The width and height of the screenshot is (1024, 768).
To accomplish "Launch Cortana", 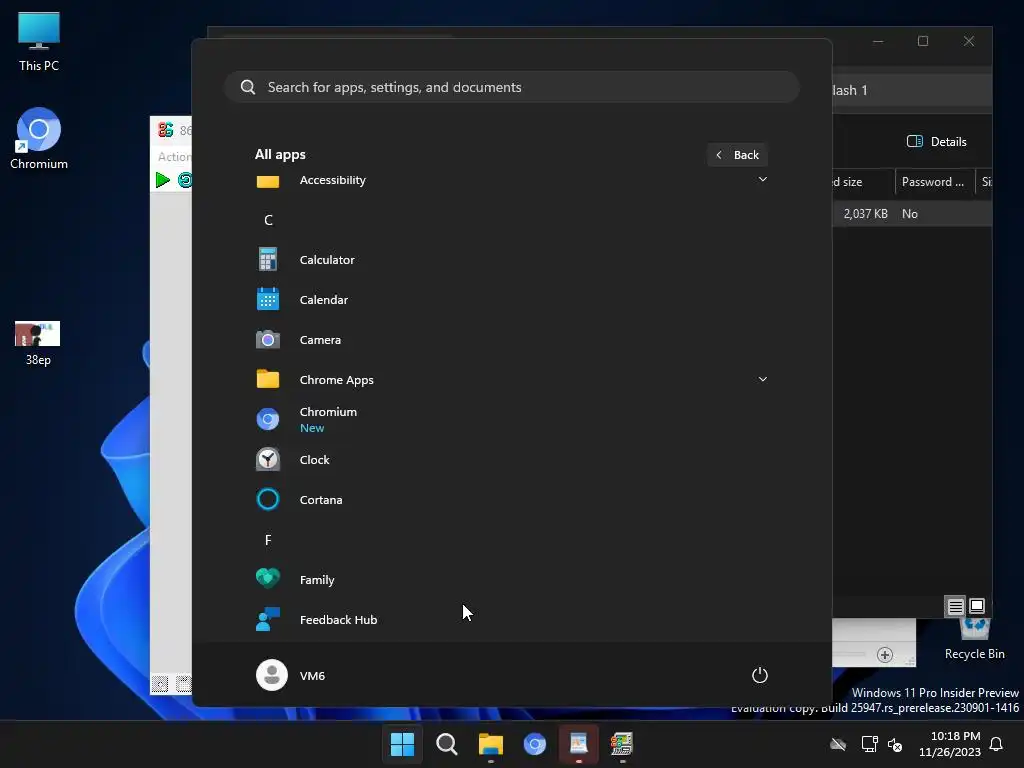I will coord(511,500).
